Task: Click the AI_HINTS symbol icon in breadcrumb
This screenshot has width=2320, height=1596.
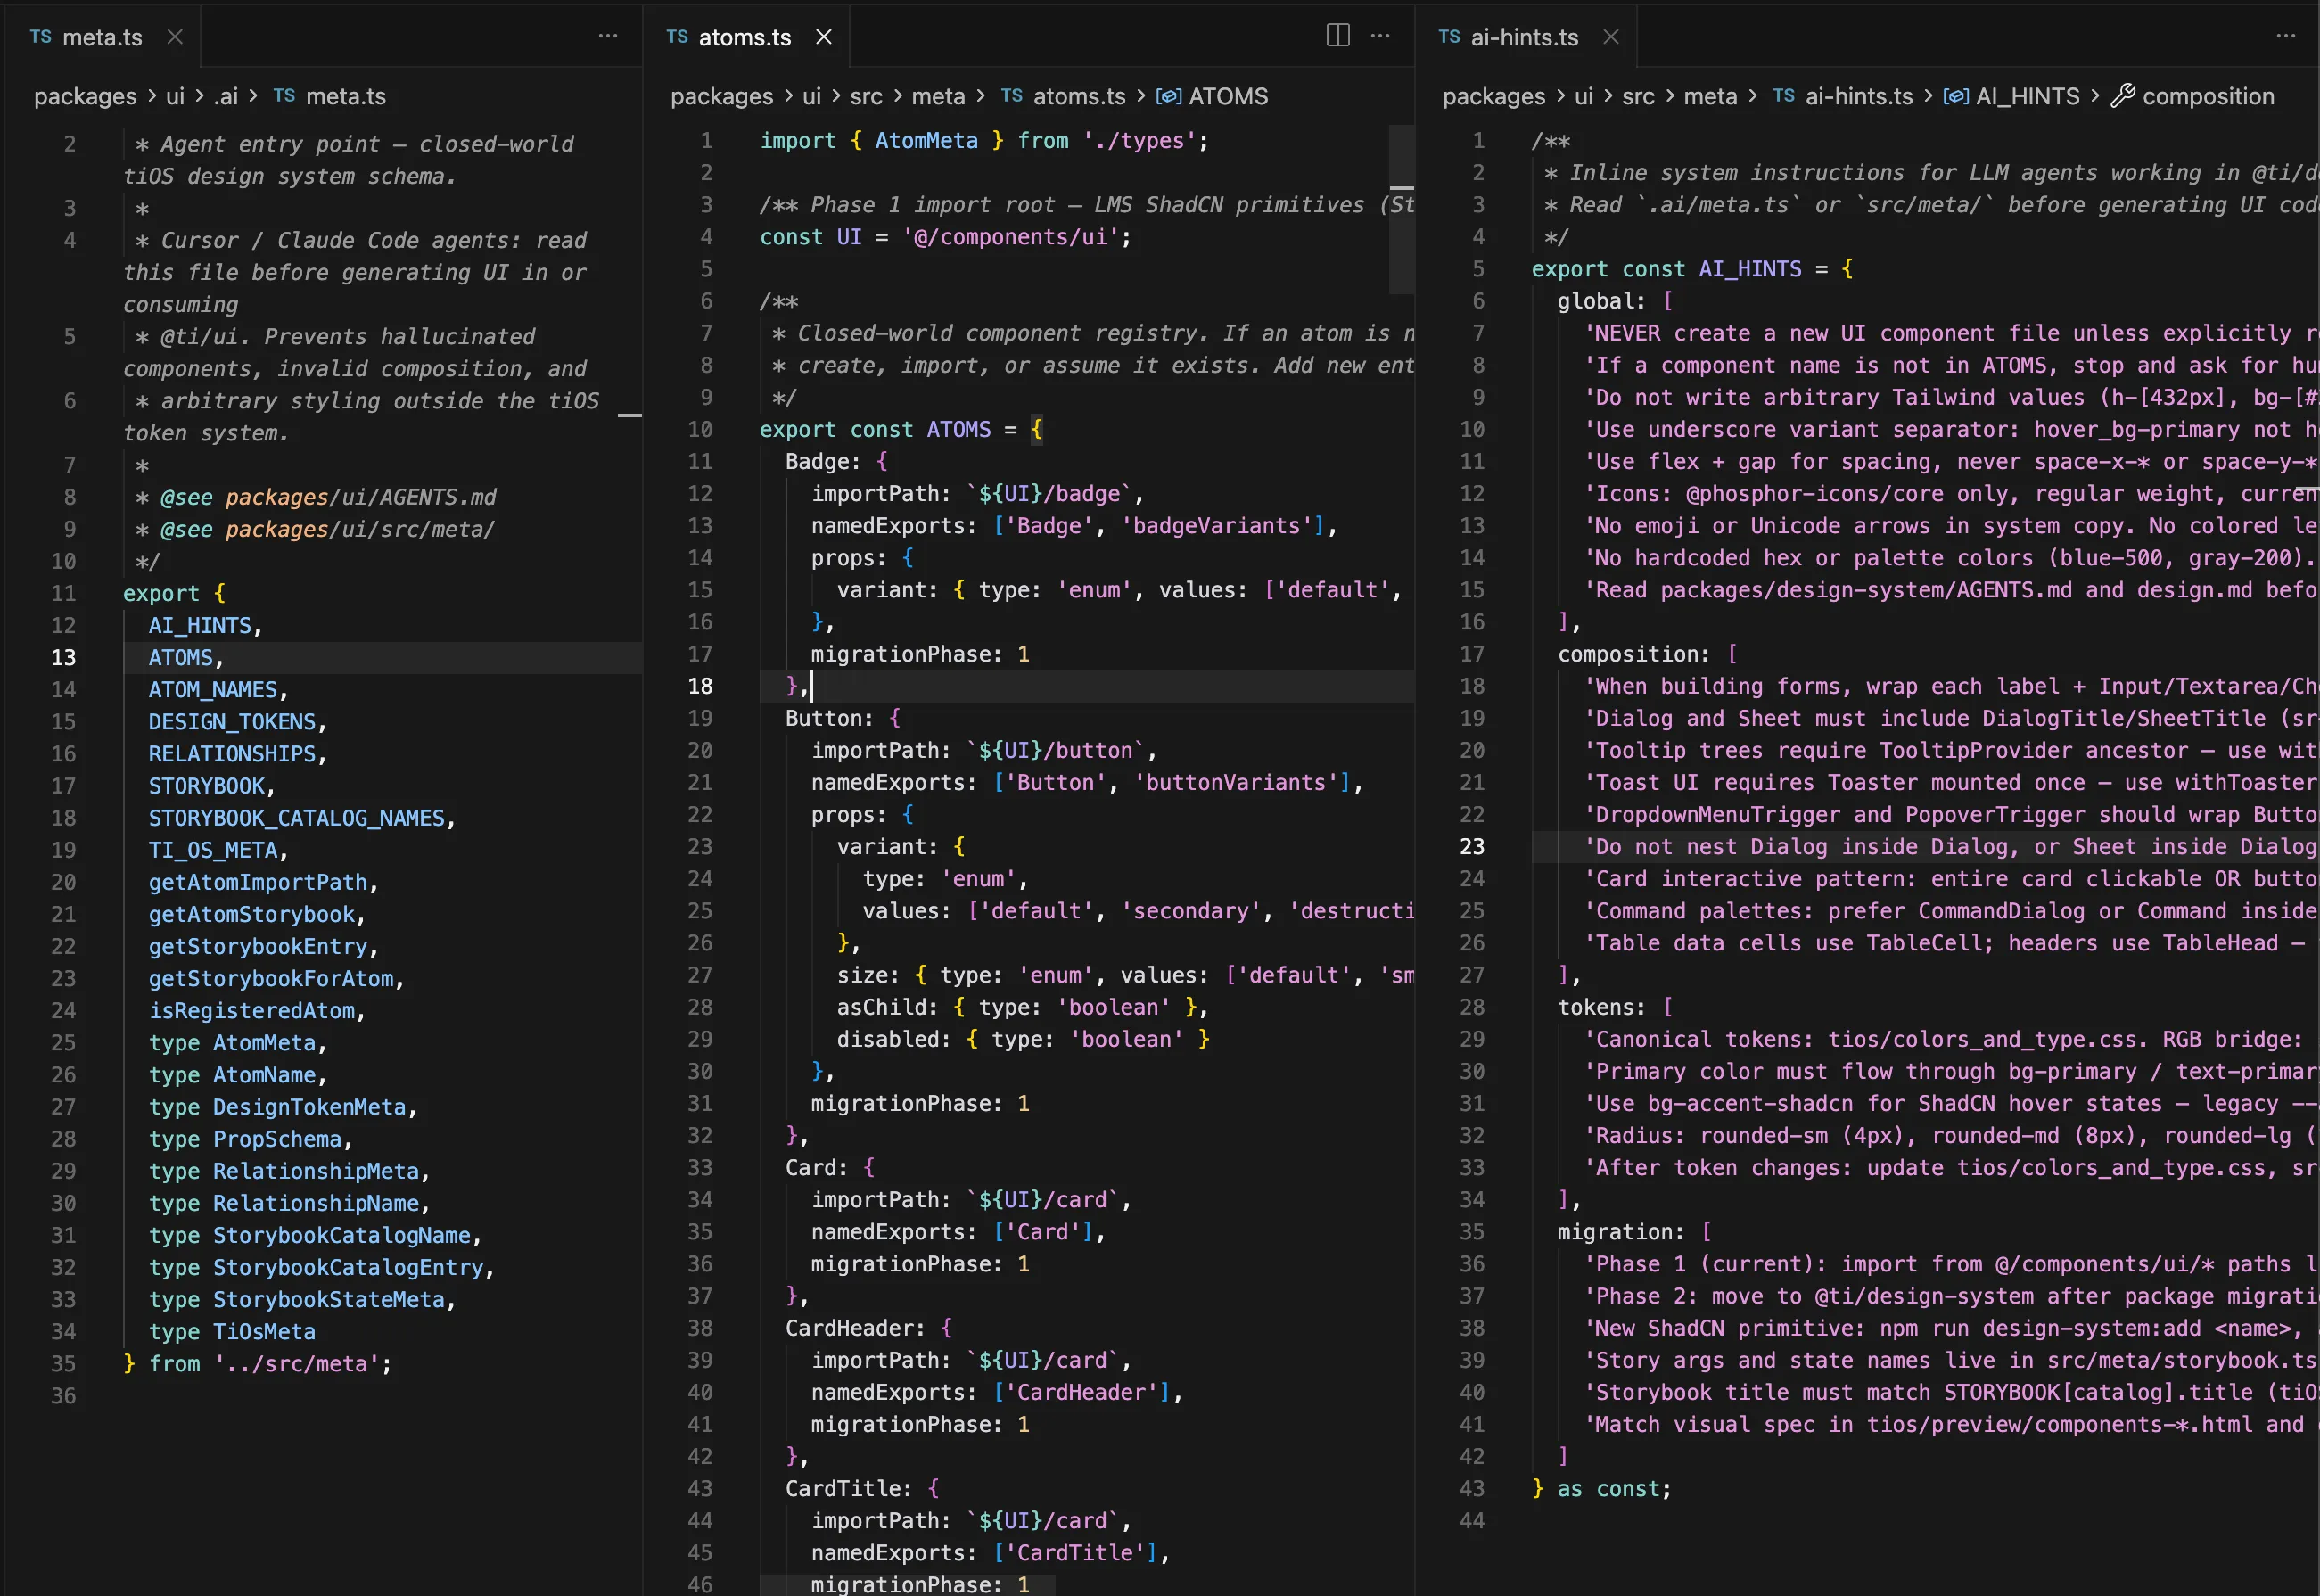Action: [x=1956, y=96]
